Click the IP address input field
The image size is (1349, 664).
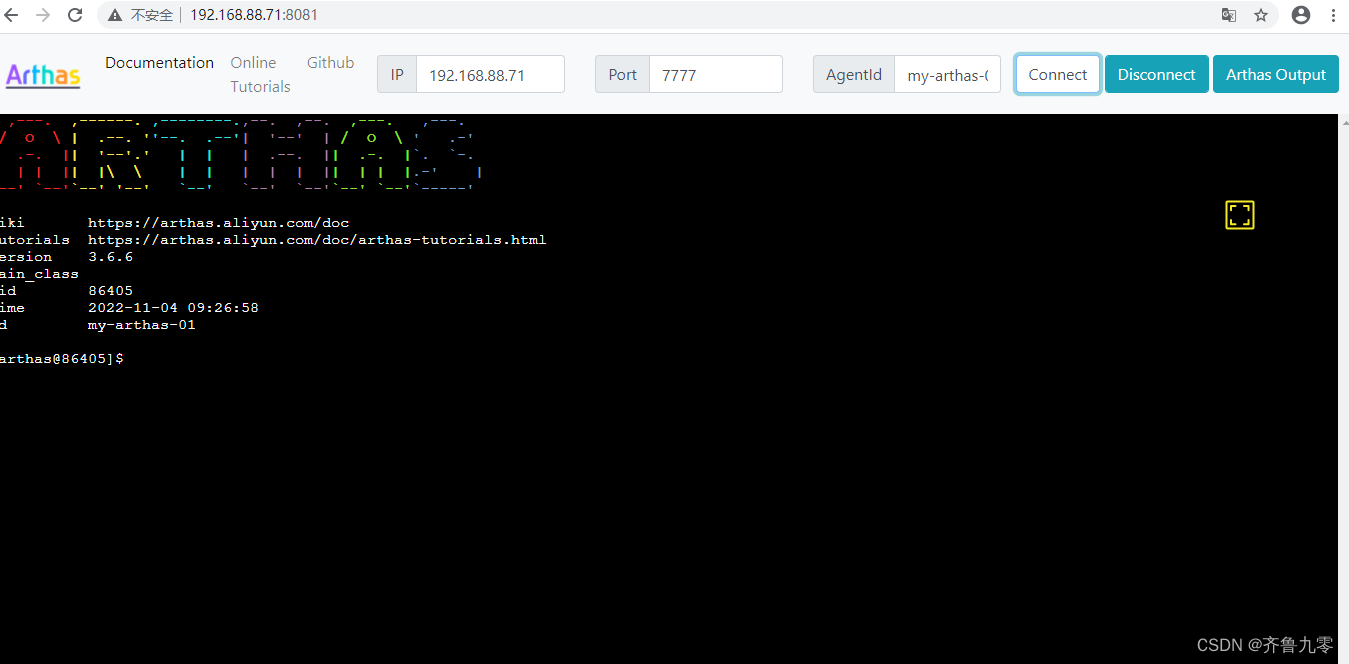point(489,74)
